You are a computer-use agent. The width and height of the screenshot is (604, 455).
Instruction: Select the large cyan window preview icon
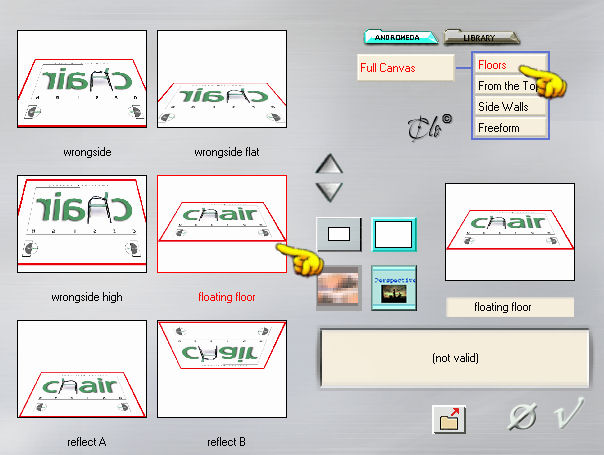(x=394, y=234)
